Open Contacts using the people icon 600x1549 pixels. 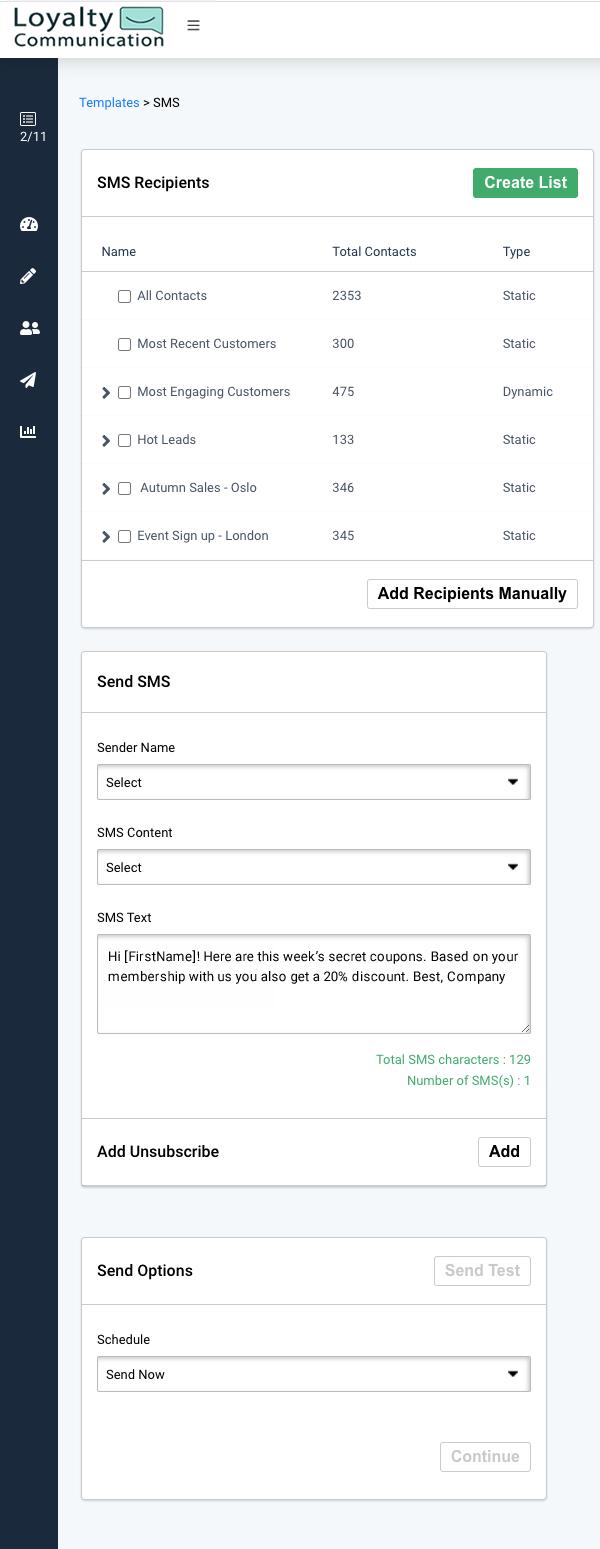coord(29,328)
